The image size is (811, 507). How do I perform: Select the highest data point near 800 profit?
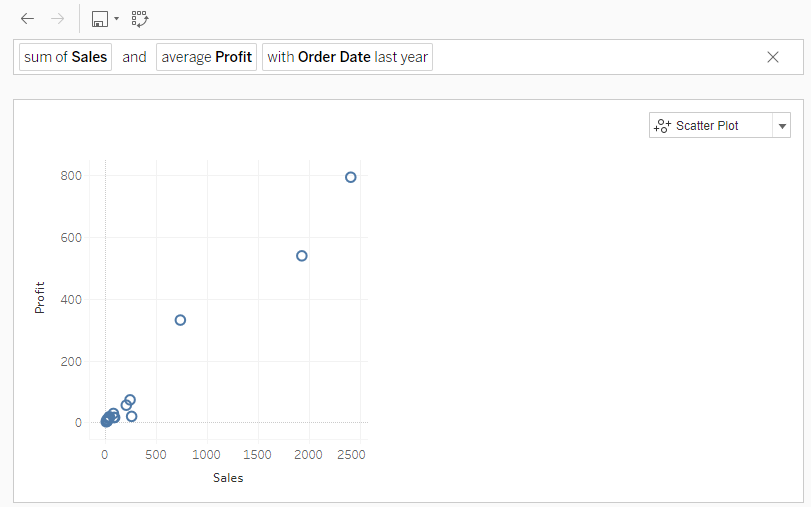pyautogui.click(x=351, y=177)
